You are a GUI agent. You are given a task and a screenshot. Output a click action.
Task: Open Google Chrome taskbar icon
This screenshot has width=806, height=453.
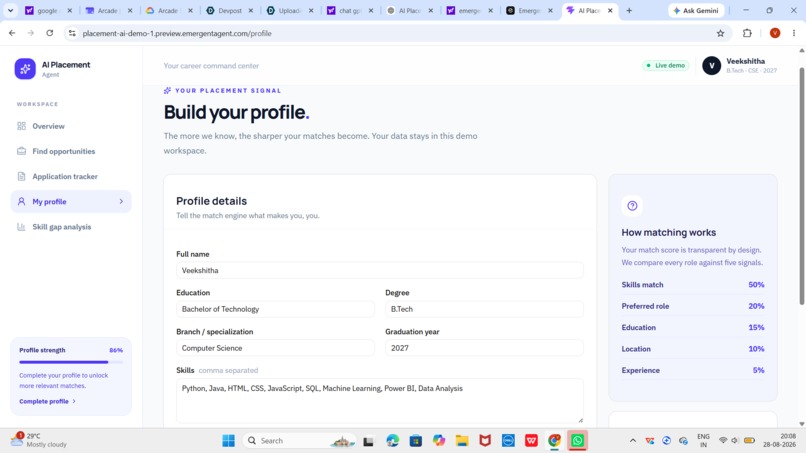(x=554, y=441)
